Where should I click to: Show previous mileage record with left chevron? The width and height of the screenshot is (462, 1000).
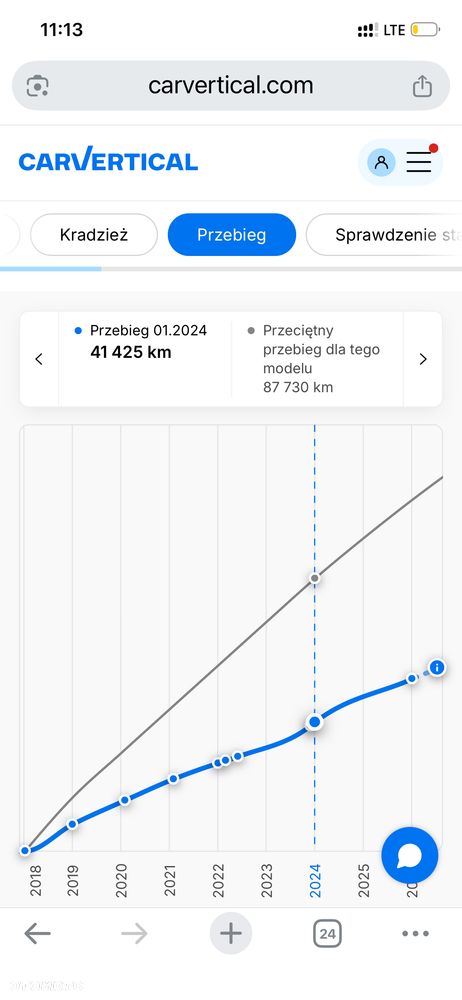(39, 359)
